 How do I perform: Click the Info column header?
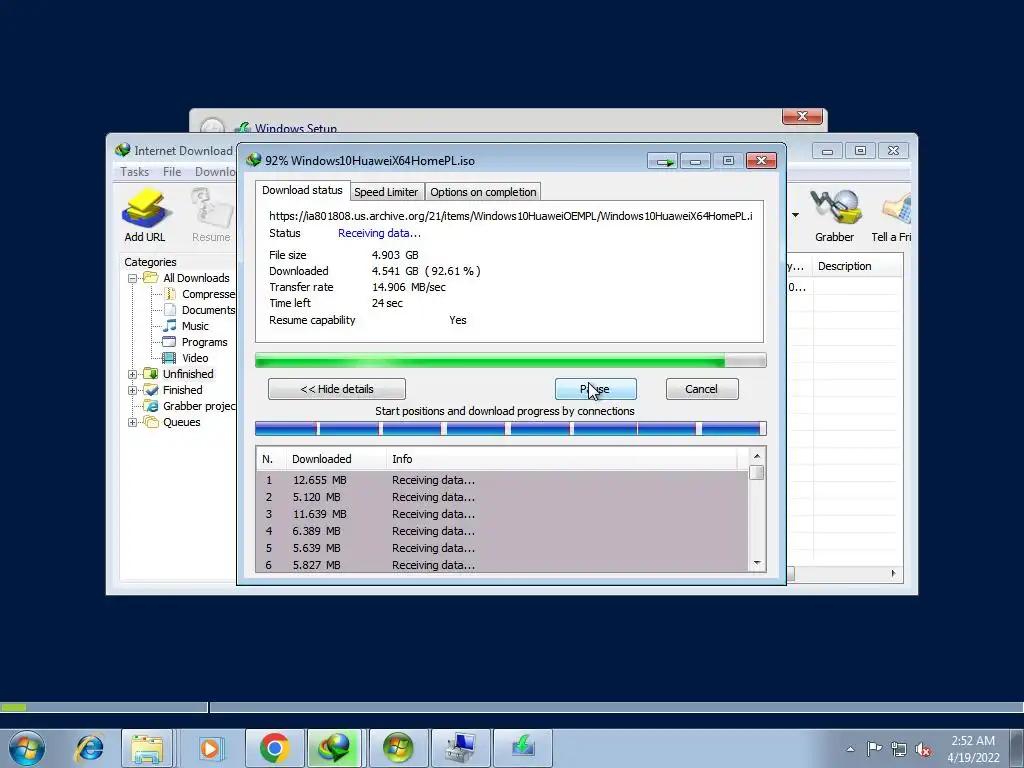coord(562,459)
